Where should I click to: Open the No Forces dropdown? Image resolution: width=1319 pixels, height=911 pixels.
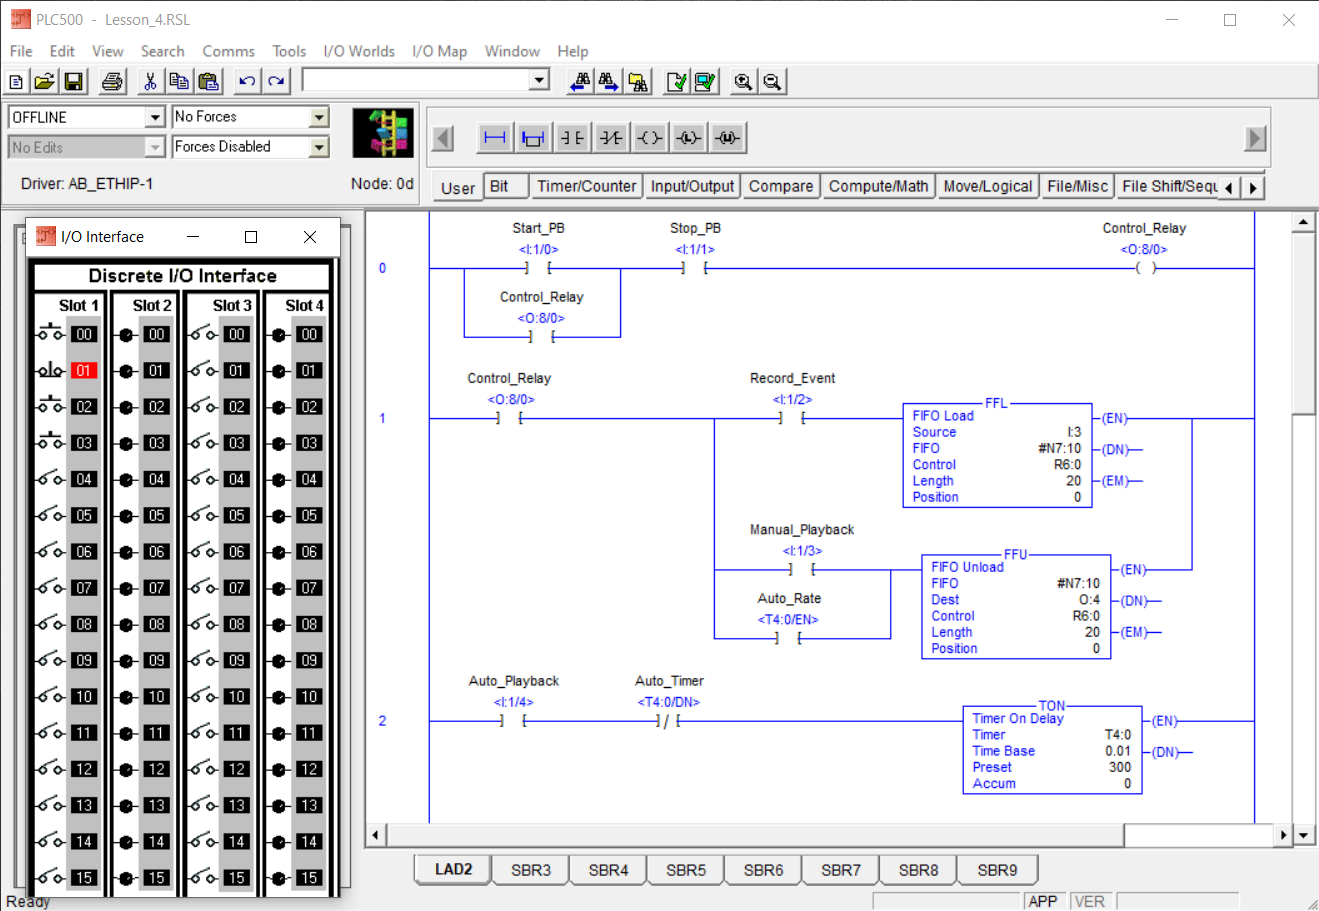[319, 117]
